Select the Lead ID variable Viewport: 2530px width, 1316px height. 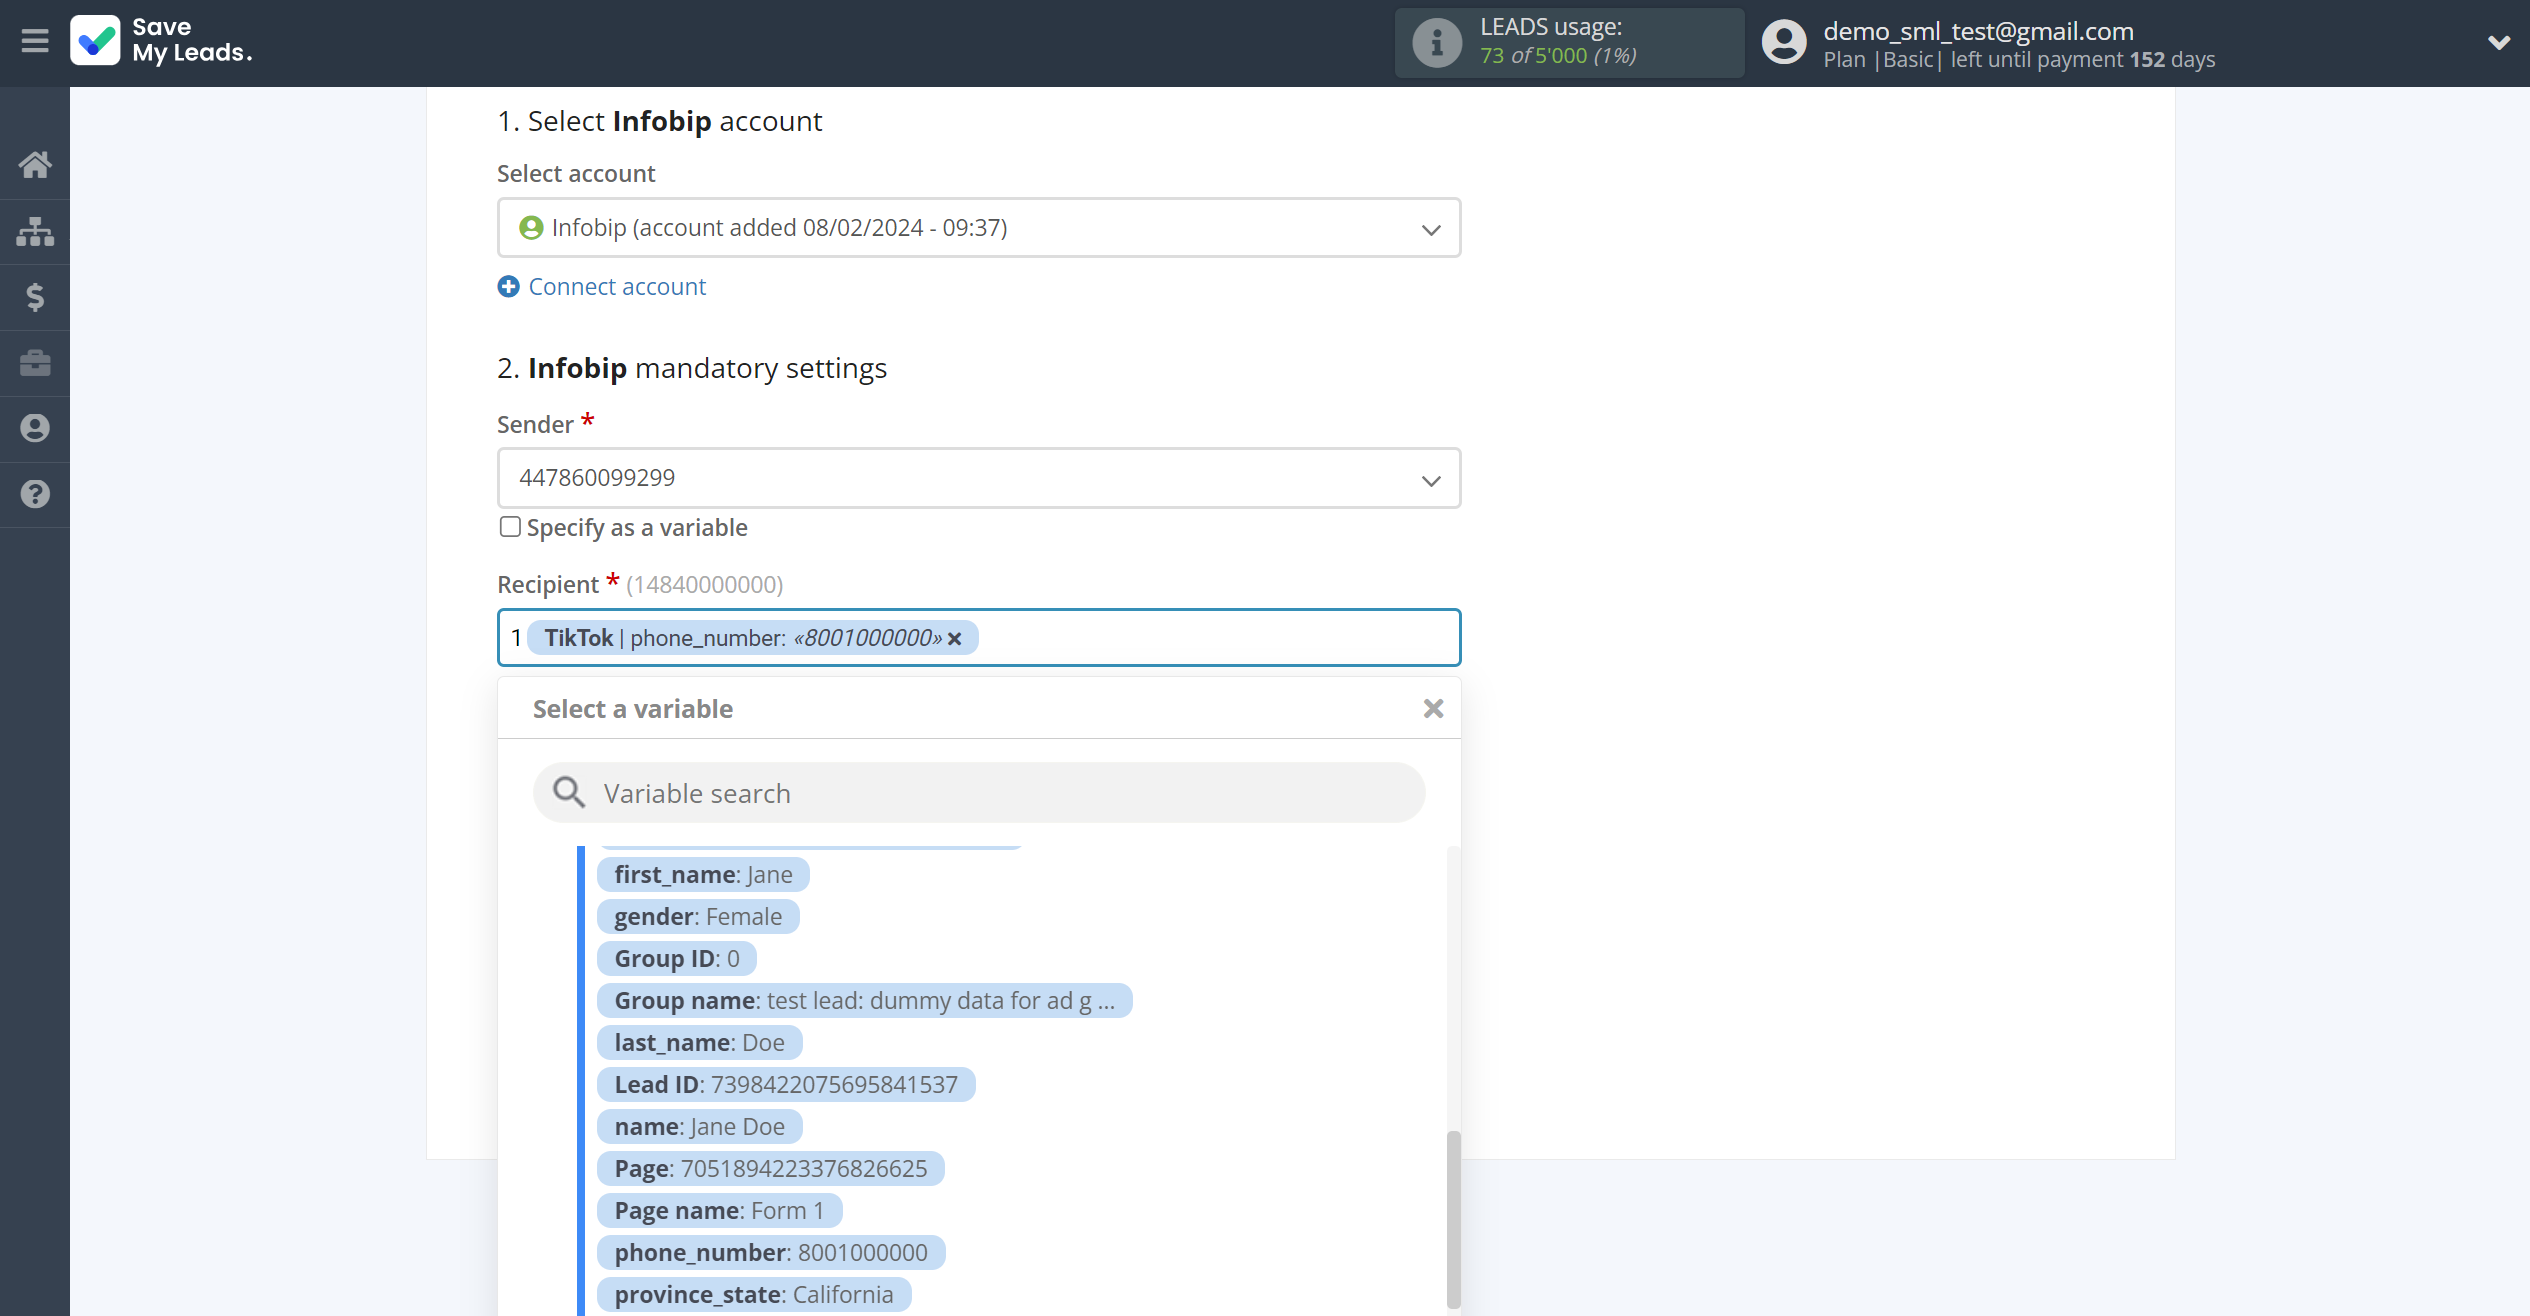[x=786, y=1085]
